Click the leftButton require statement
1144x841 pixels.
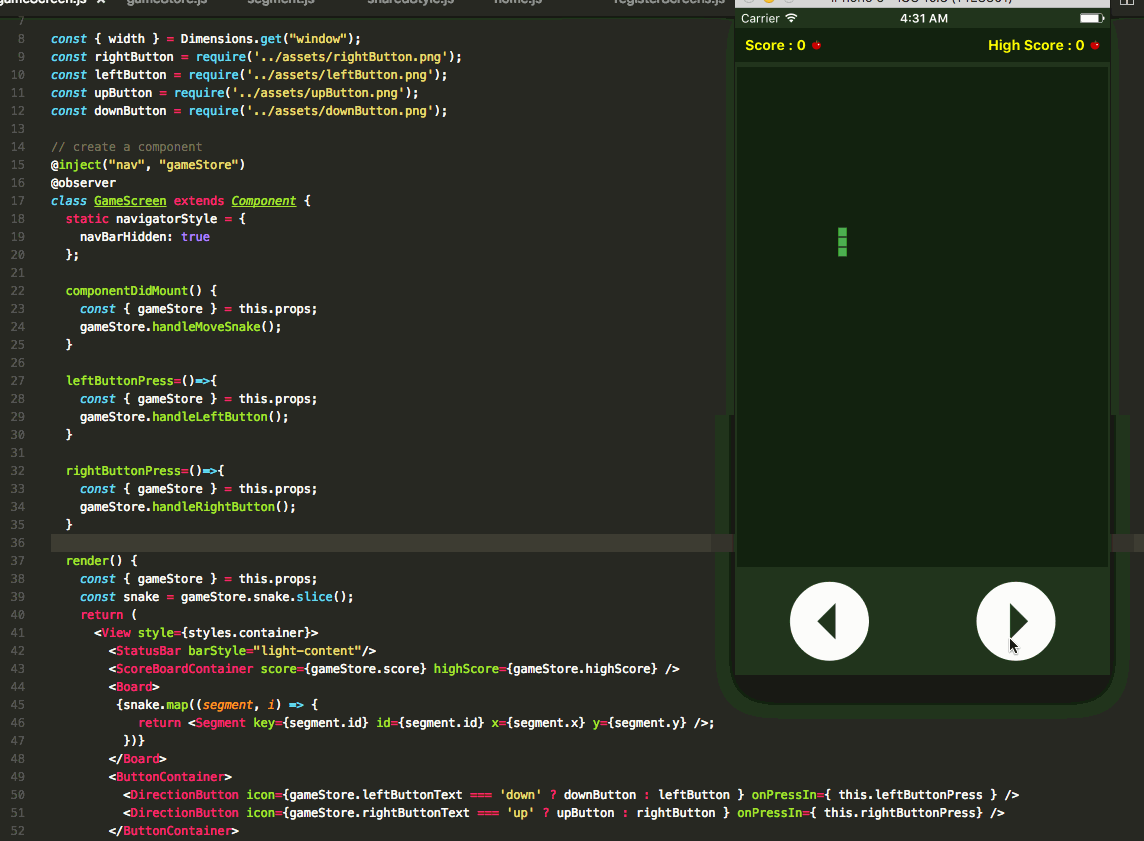tap(249, 75)
